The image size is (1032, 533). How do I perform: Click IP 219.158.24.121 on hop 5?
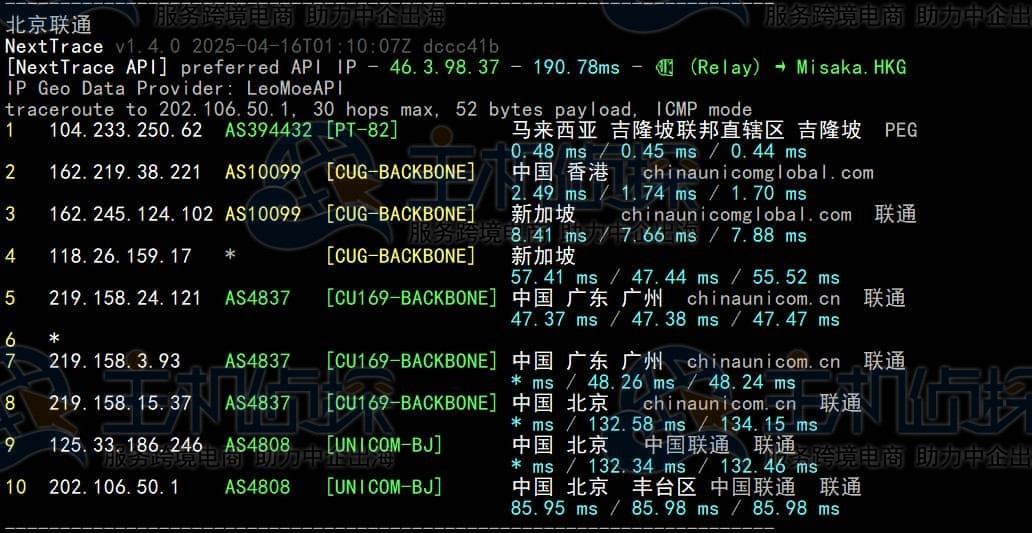coord(125,298)
